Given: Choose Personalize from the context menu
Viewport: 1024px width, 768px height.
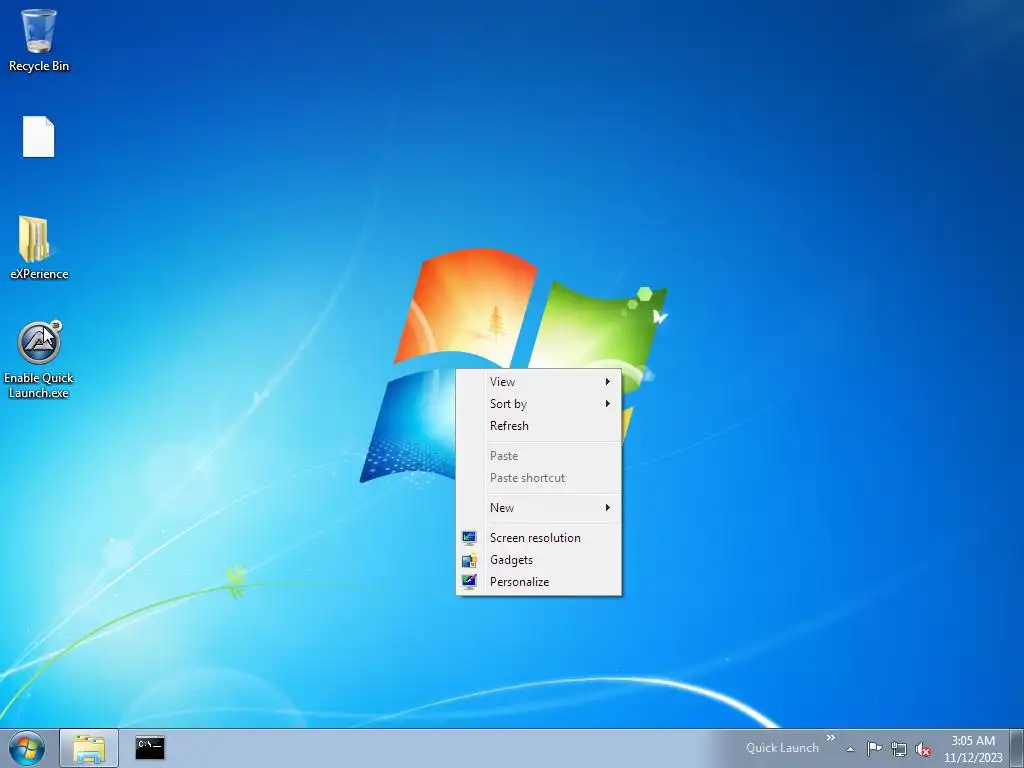Looking at the screenshot, I should (539, 582).
